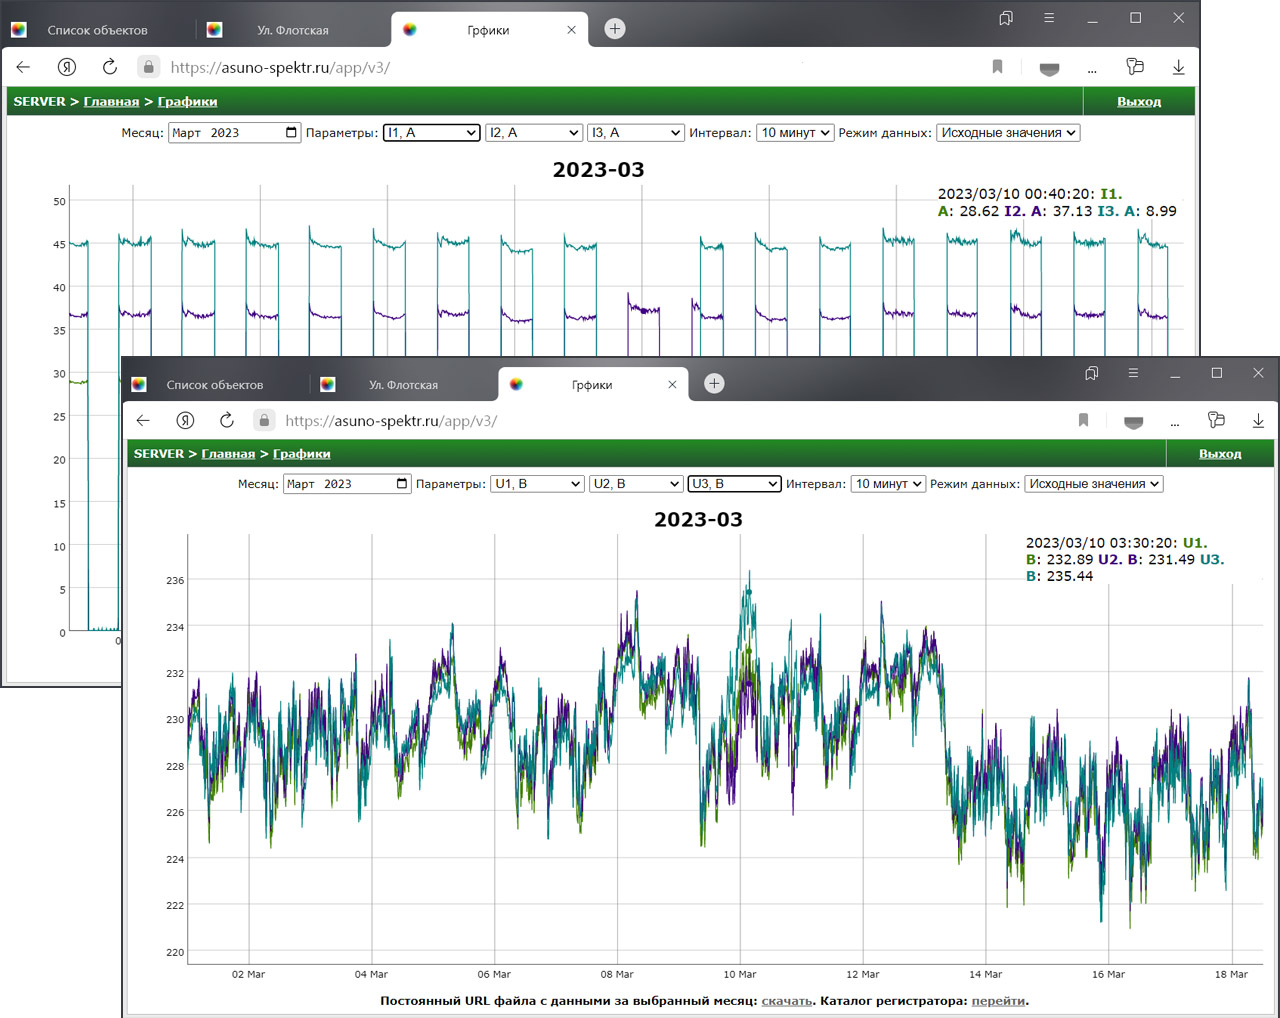Open downloads in the back window
1280x1018 pixels.
click(x=1178, y=67)
